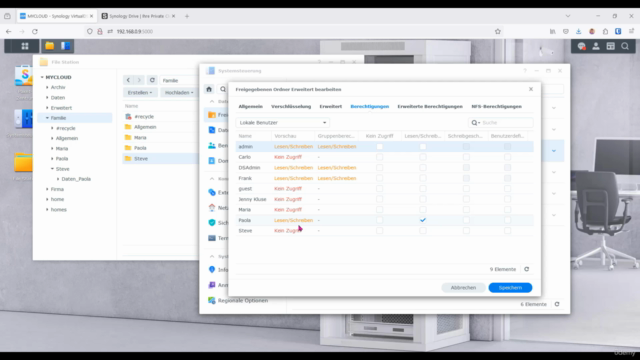Collapse the Familie tree node

[x=47, y=118]
